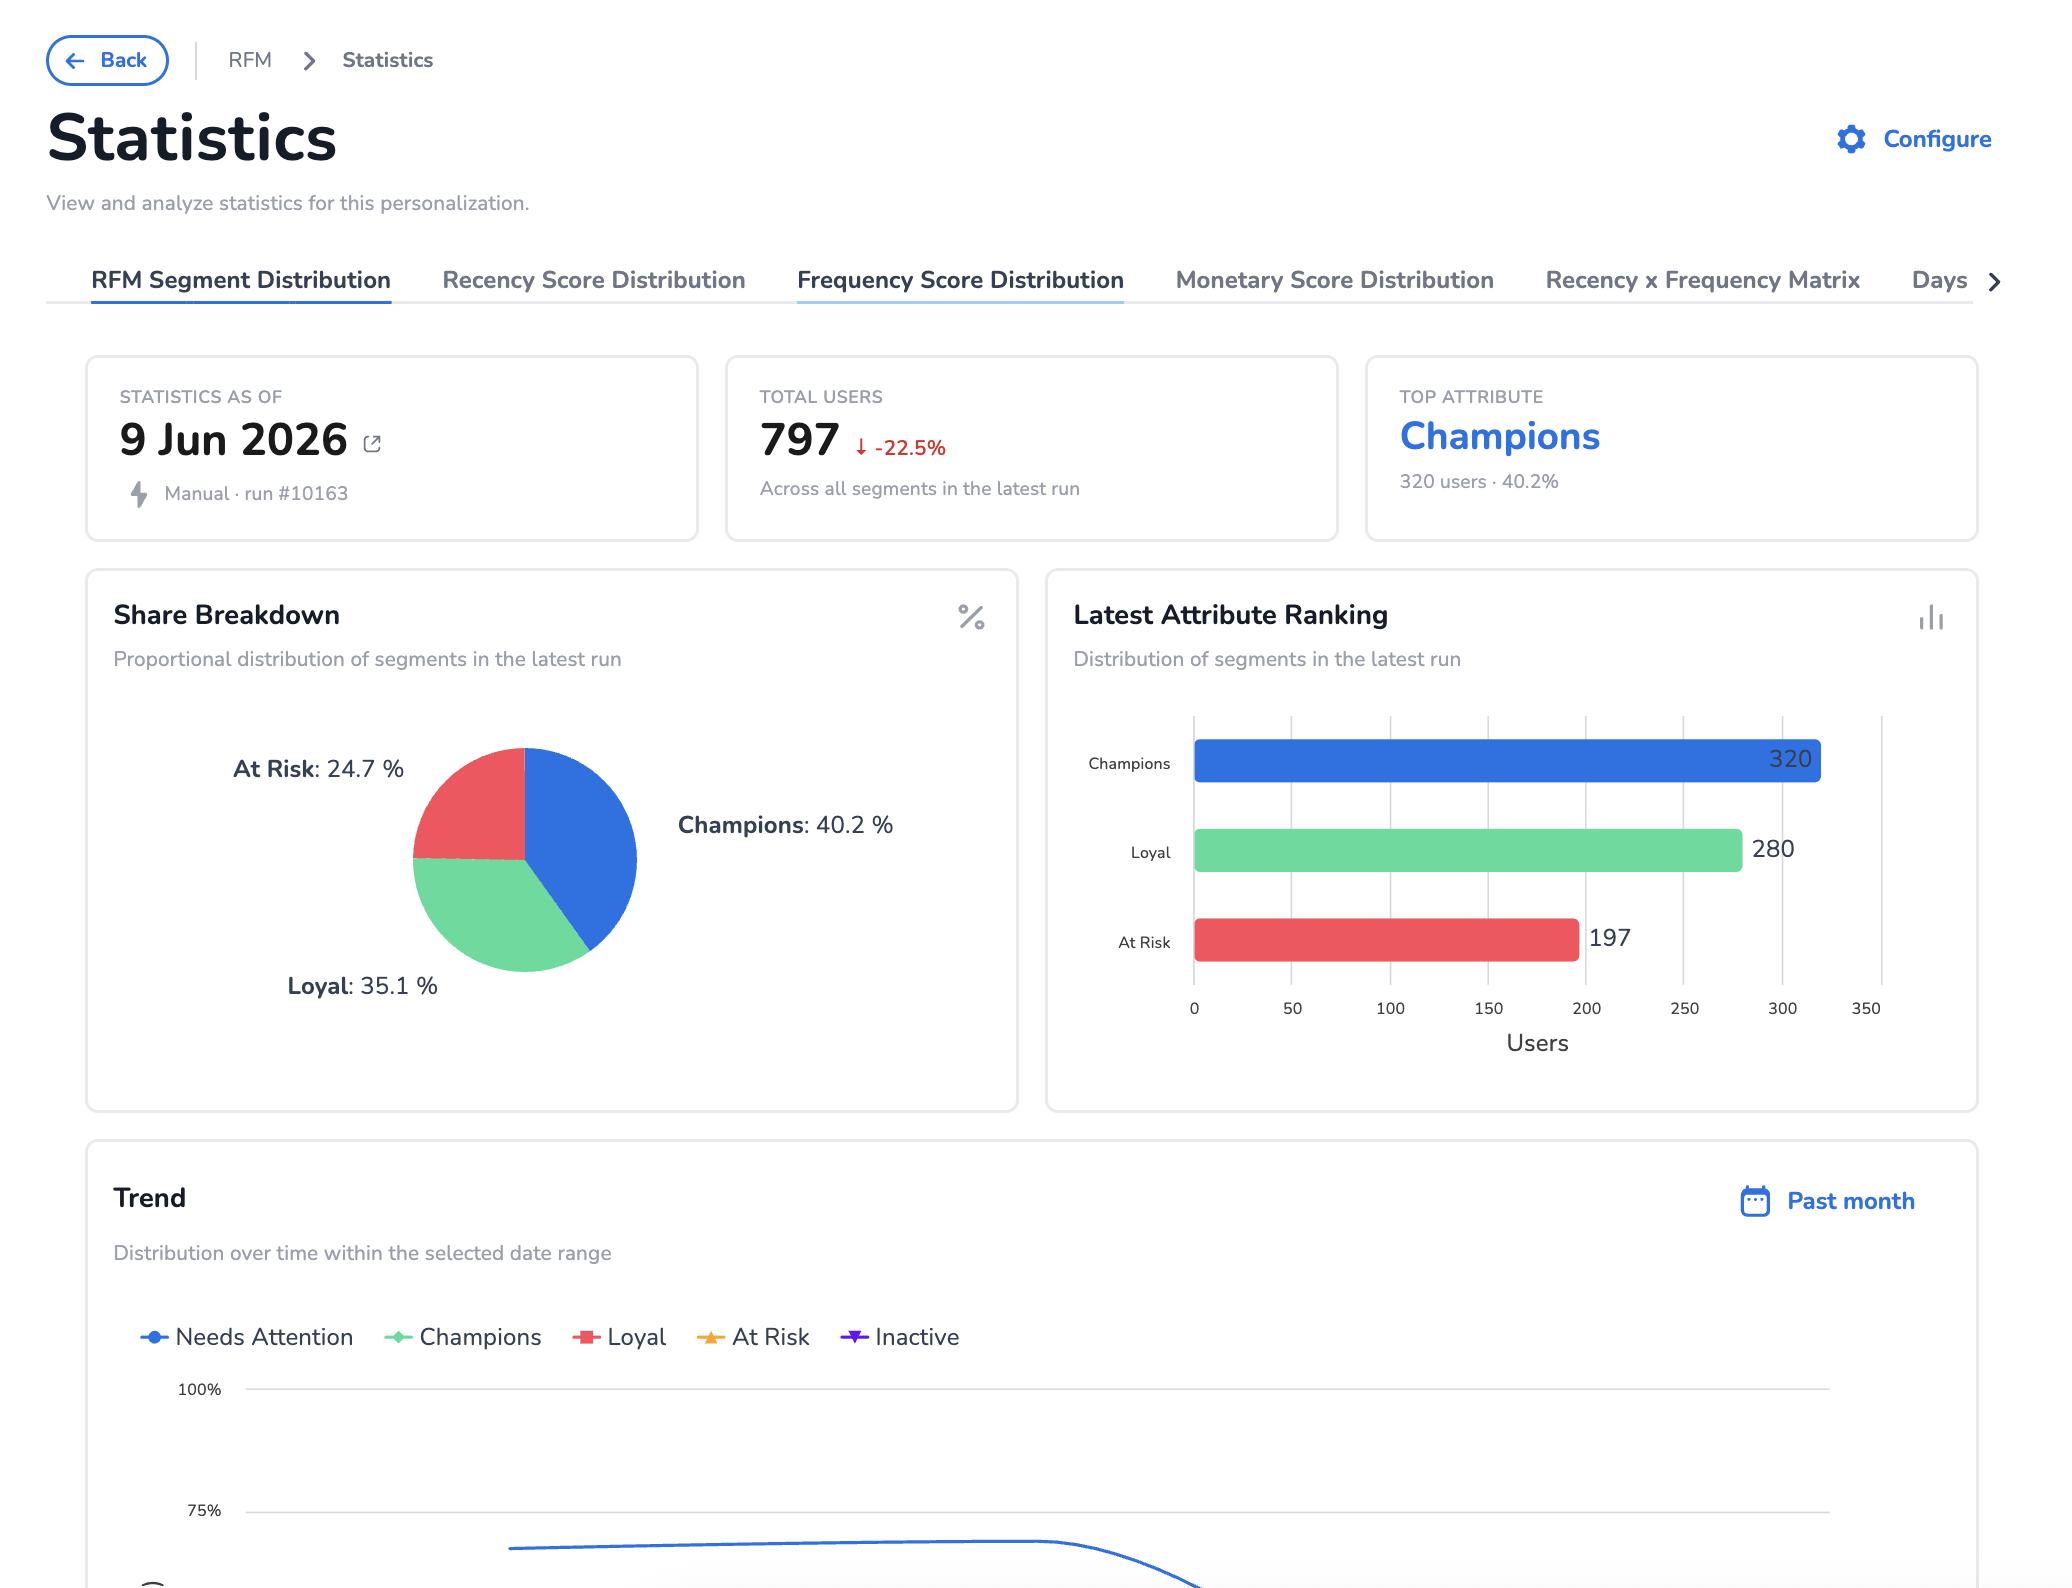Click the '320 users · 40.2%' text
The image size is (2072, 1588).
1479,481
